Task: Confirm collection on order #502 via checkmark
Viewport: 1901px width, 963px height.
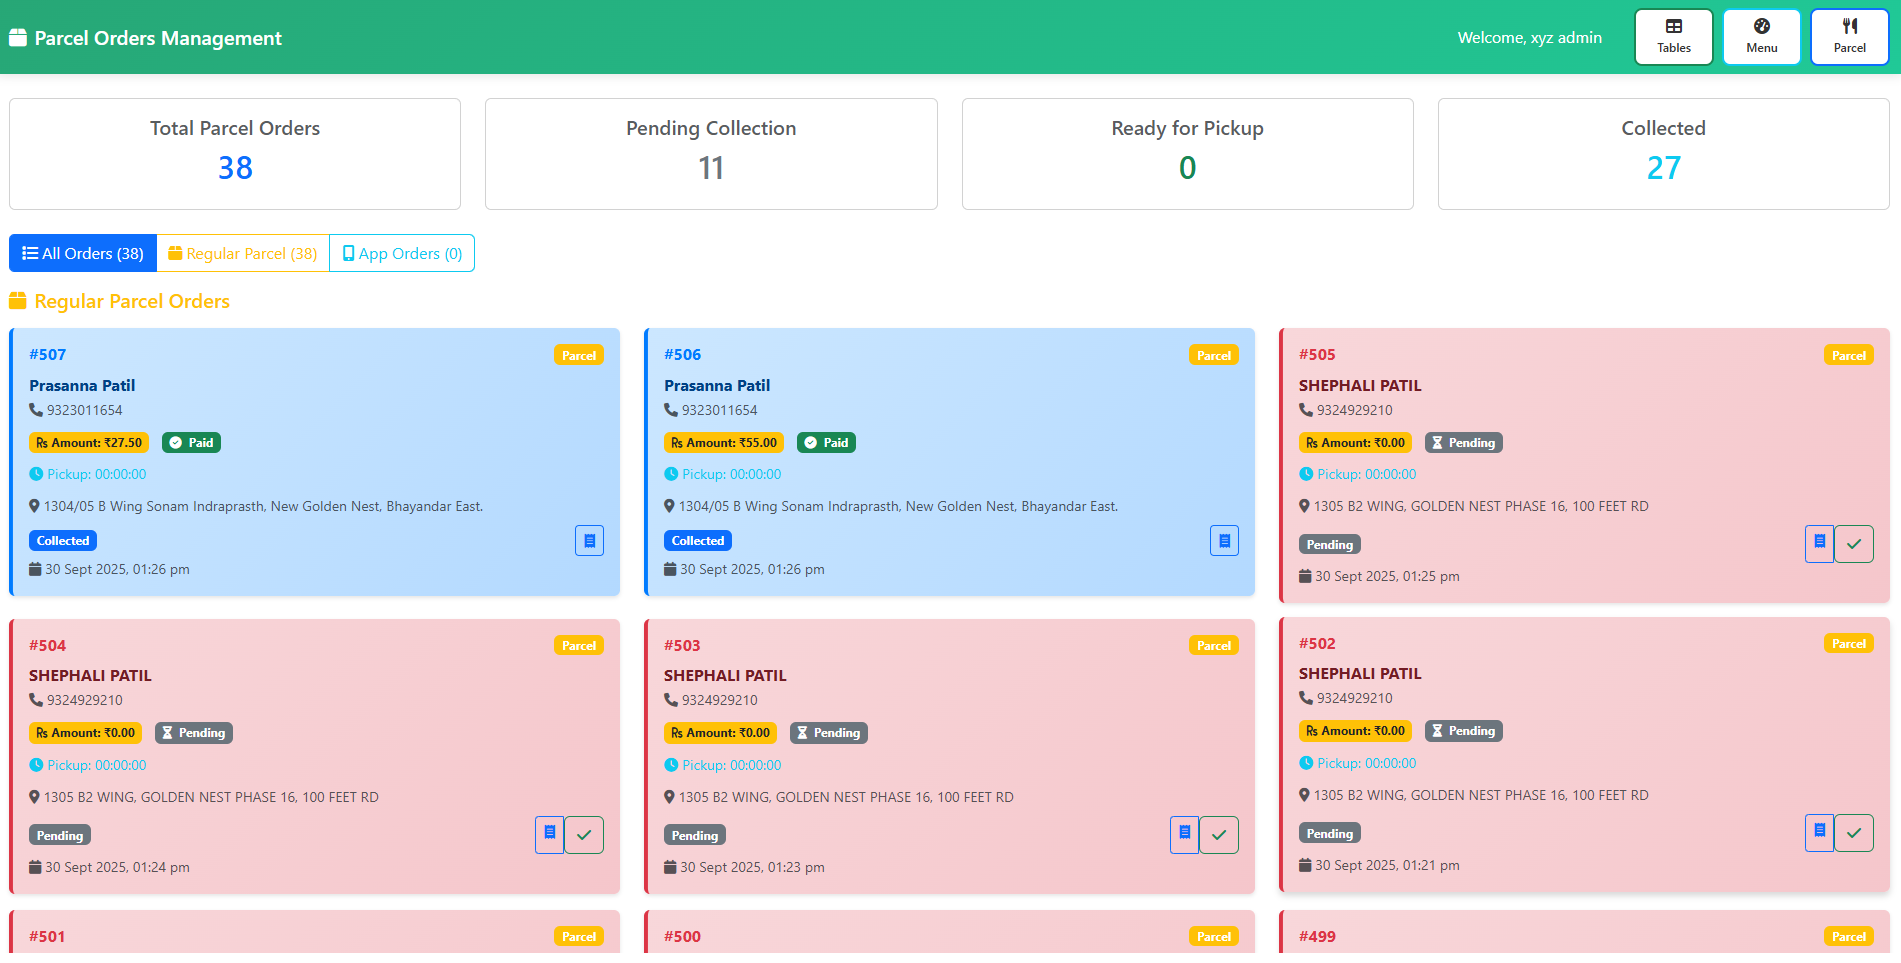Action: (1854, 832)
